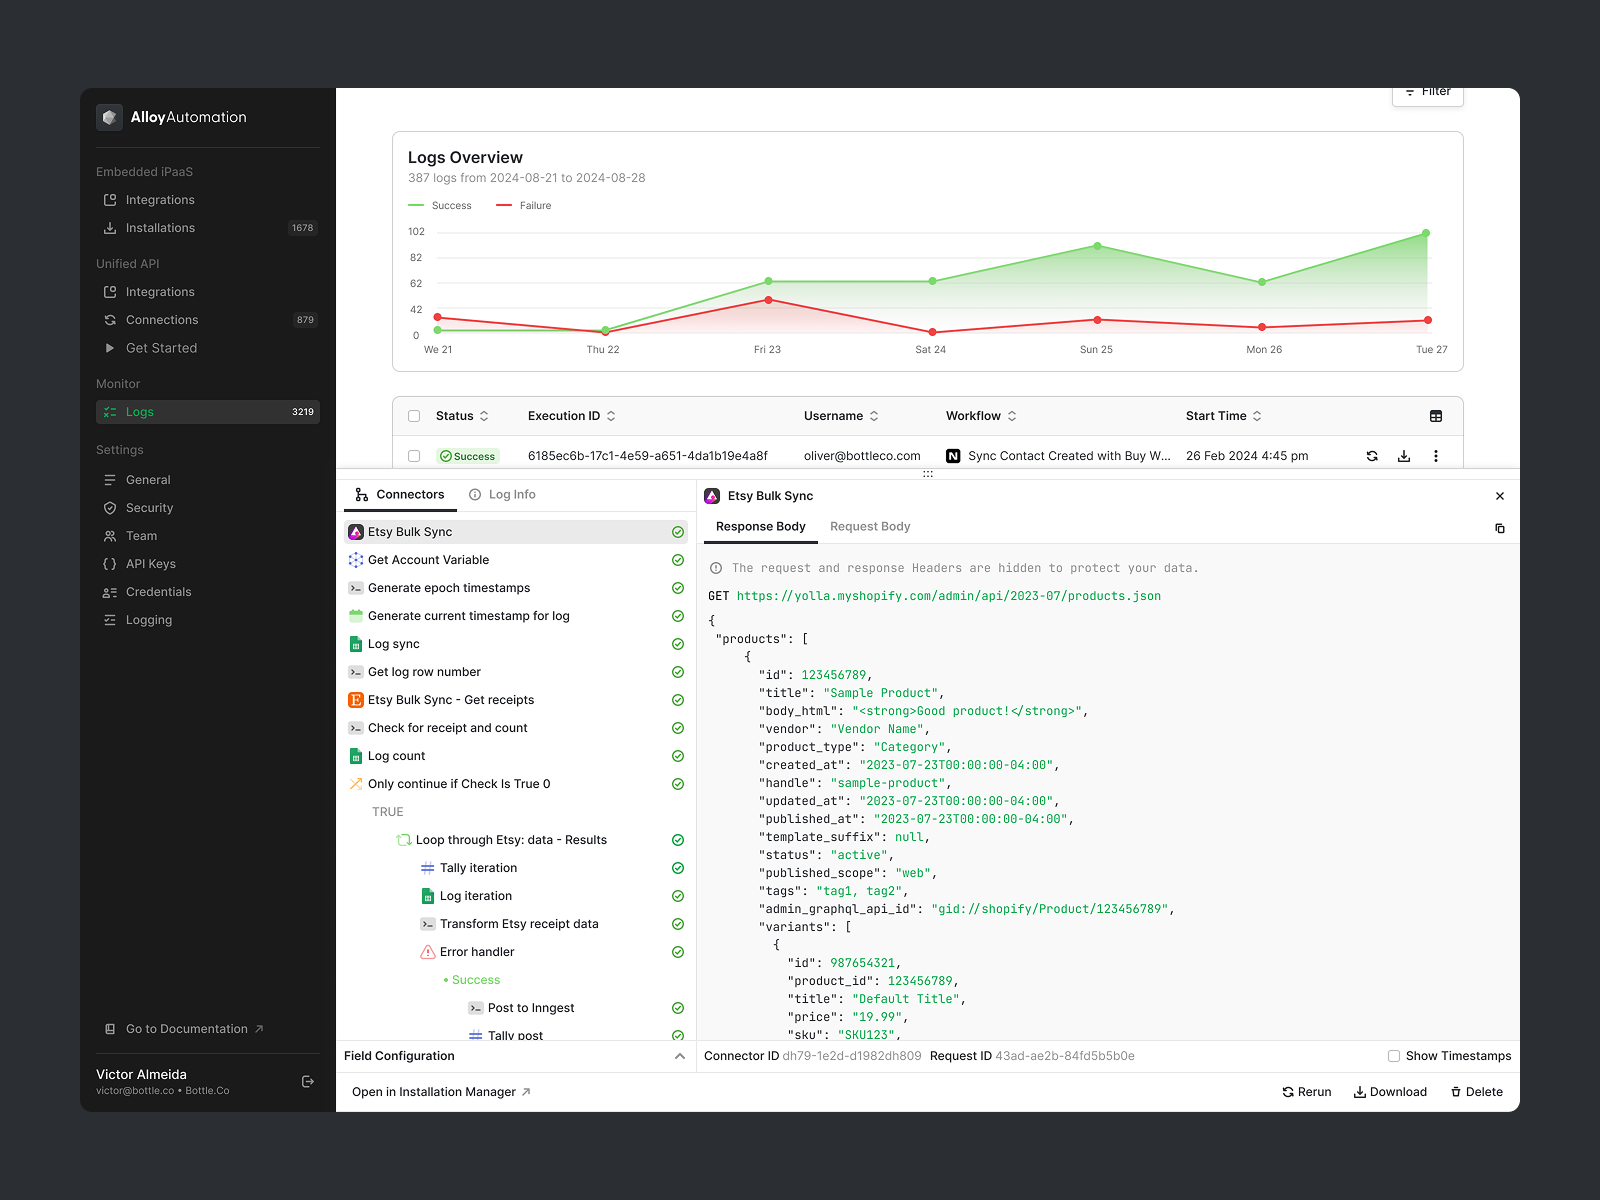Screen dimensions: 1600x1200
Task: Toggle the select-all checkbox in table header
Action: 414,416
